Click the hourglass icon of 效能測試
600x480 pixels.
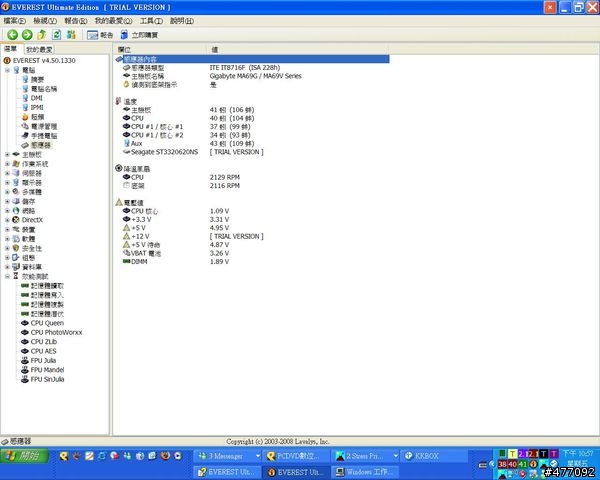coord(16,276)
